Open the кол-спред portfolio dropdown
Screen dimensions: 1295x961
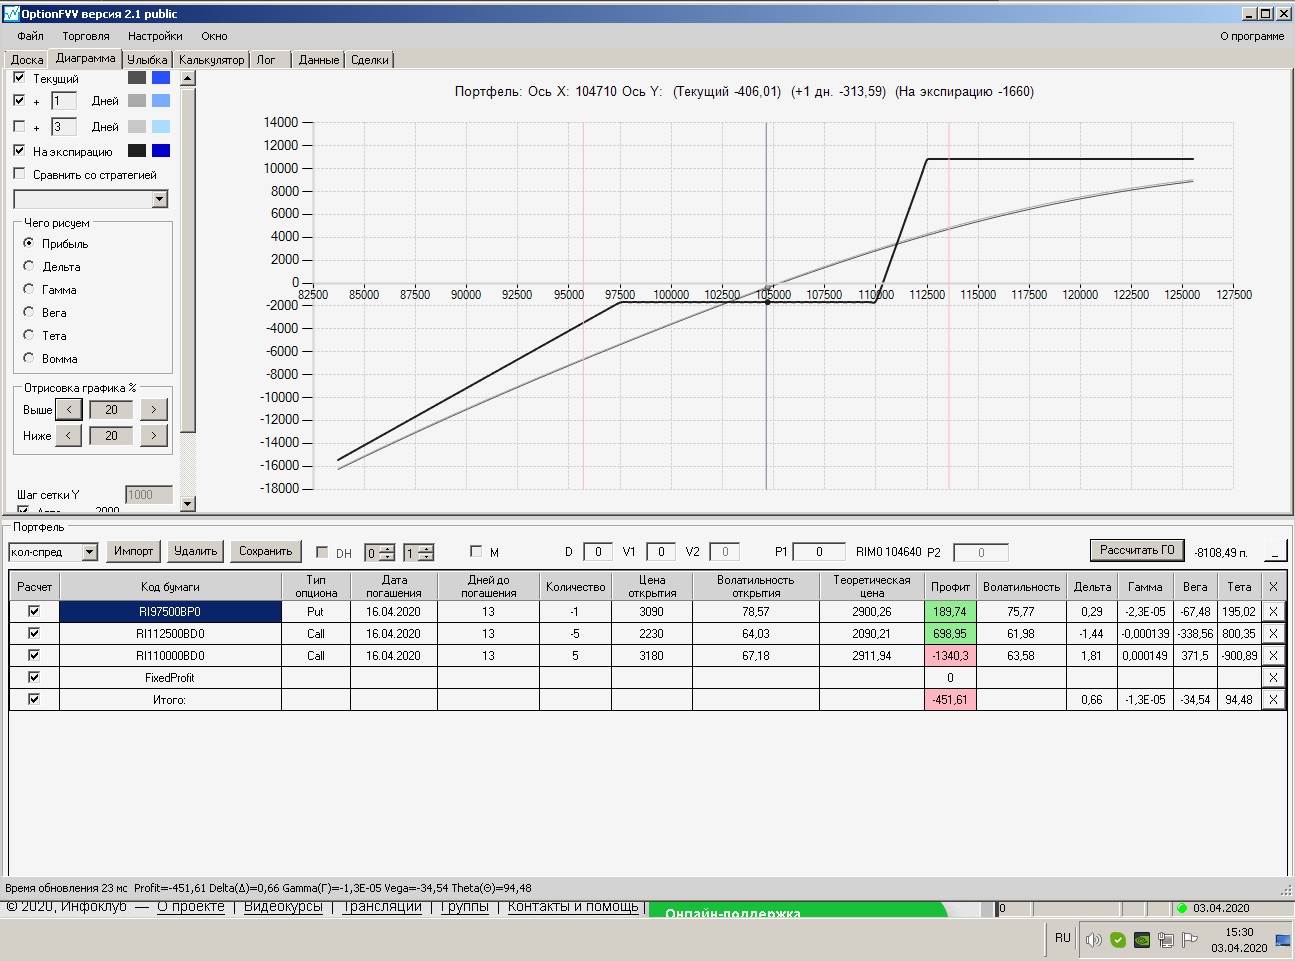click(89, 552)
